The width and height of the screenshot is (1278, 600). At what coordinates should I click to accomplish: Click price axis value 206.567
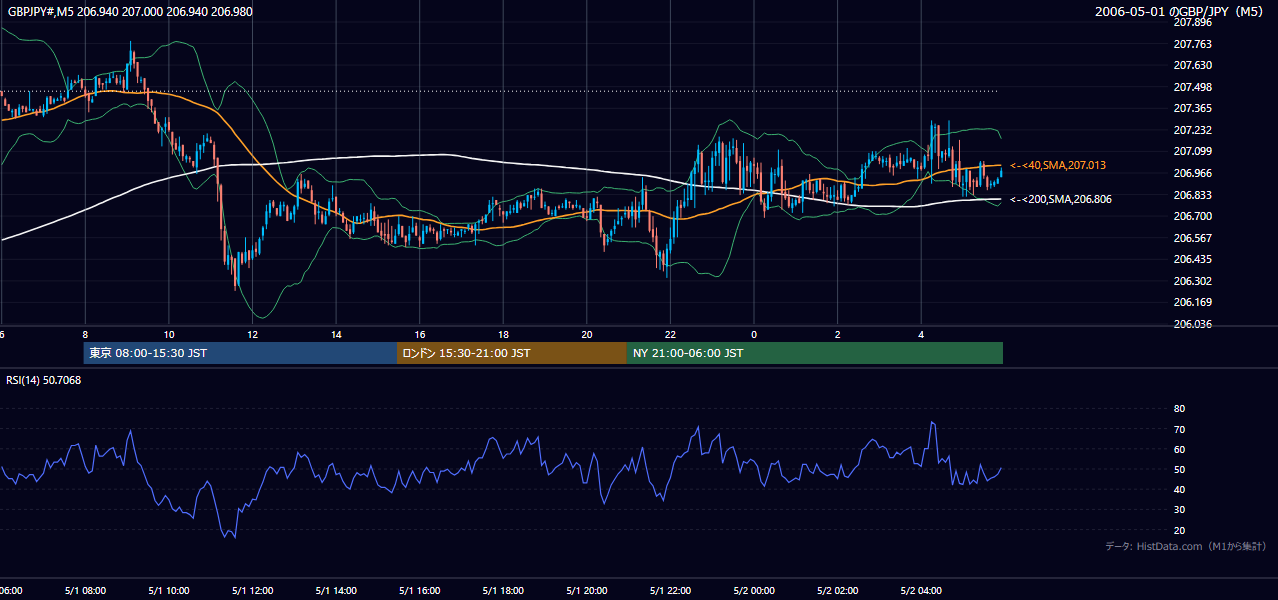[1192, 238]
